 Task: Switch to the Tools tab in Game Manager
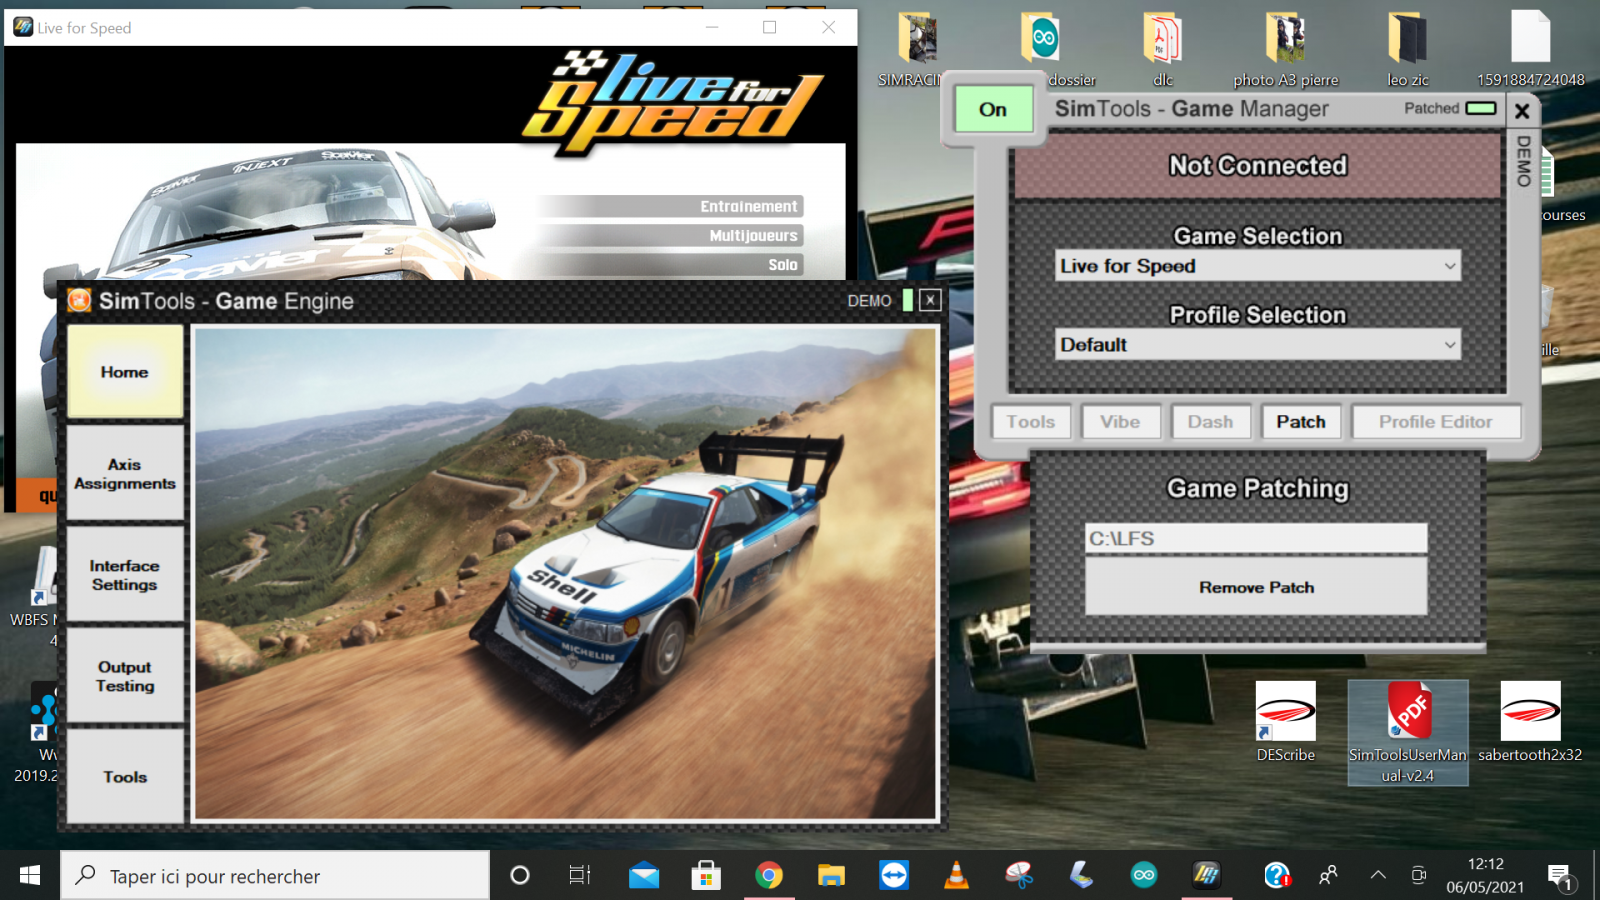coord(1031,422)
